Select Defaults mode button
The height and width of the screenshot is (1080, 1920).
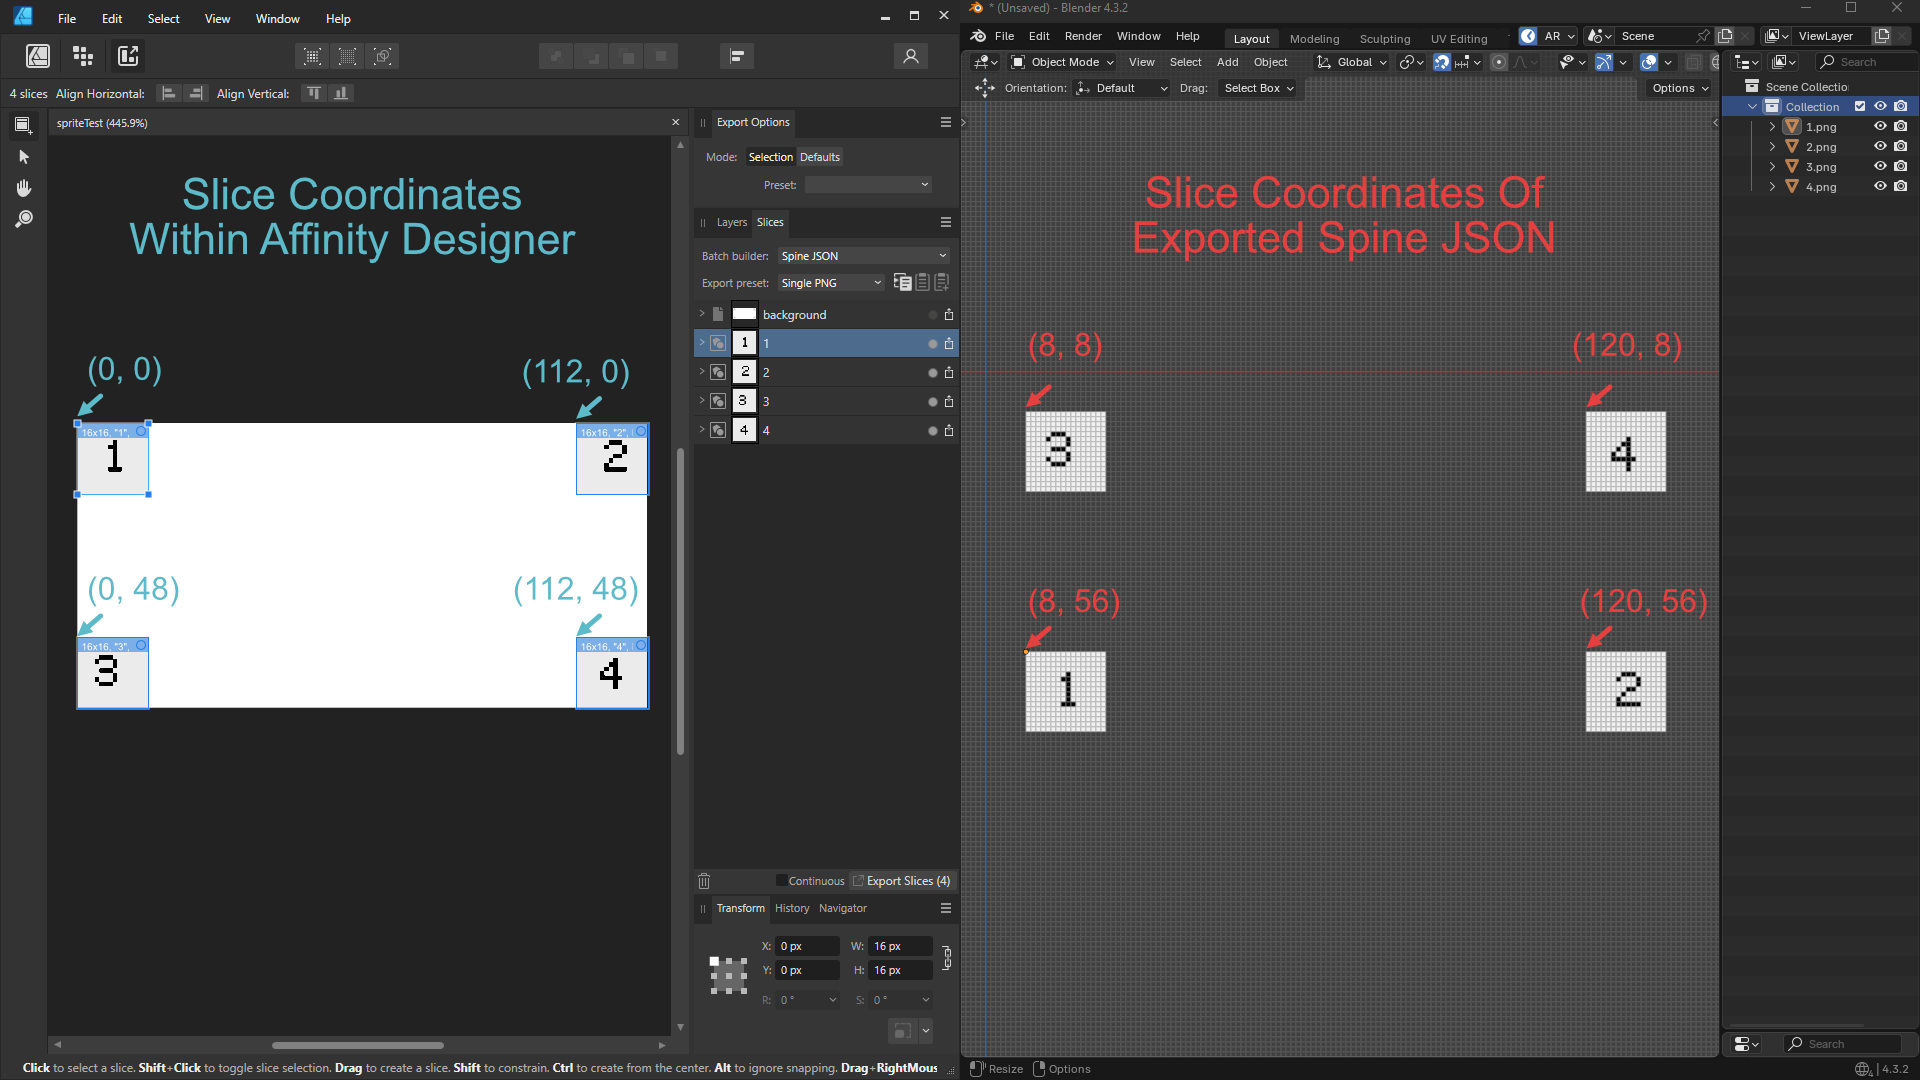click(820, 157)
